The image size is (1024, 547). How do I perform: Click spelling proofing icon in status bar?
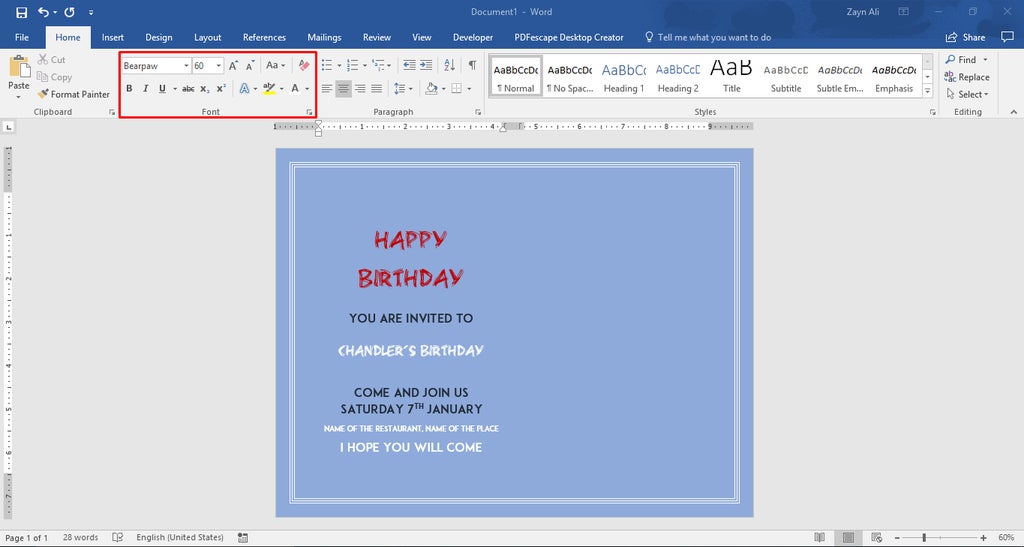click(118, 537)
